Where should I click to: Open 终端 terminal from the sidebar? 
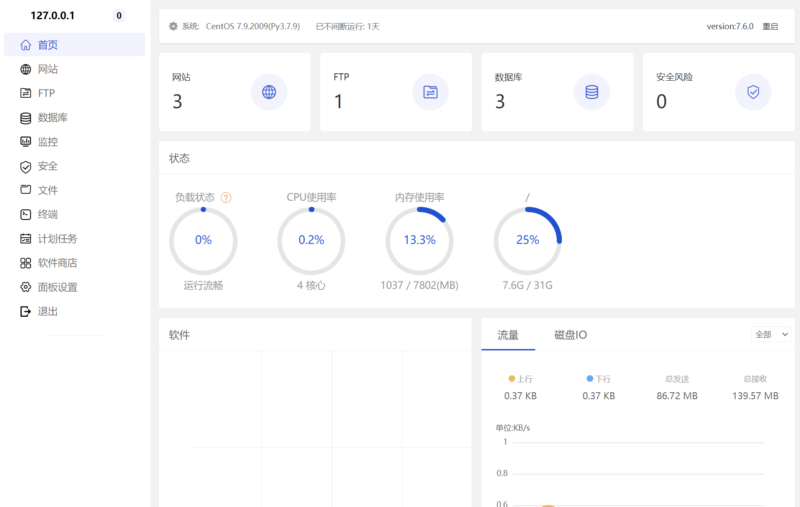[x=47, y=214]
